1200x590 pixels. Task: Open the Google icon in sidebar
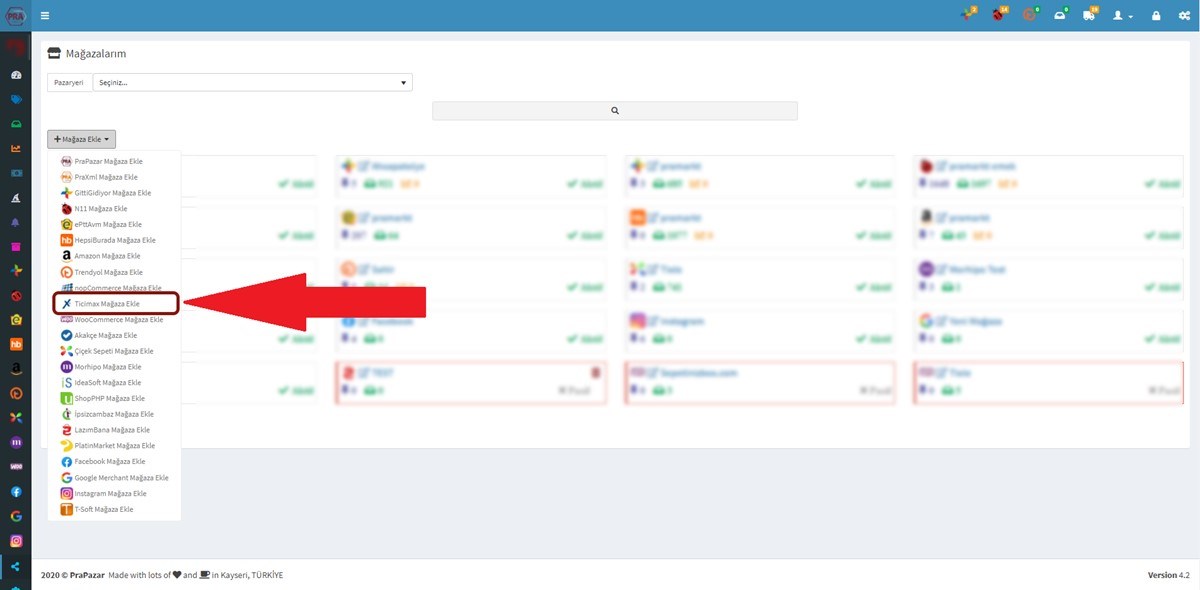click(16, 516)
